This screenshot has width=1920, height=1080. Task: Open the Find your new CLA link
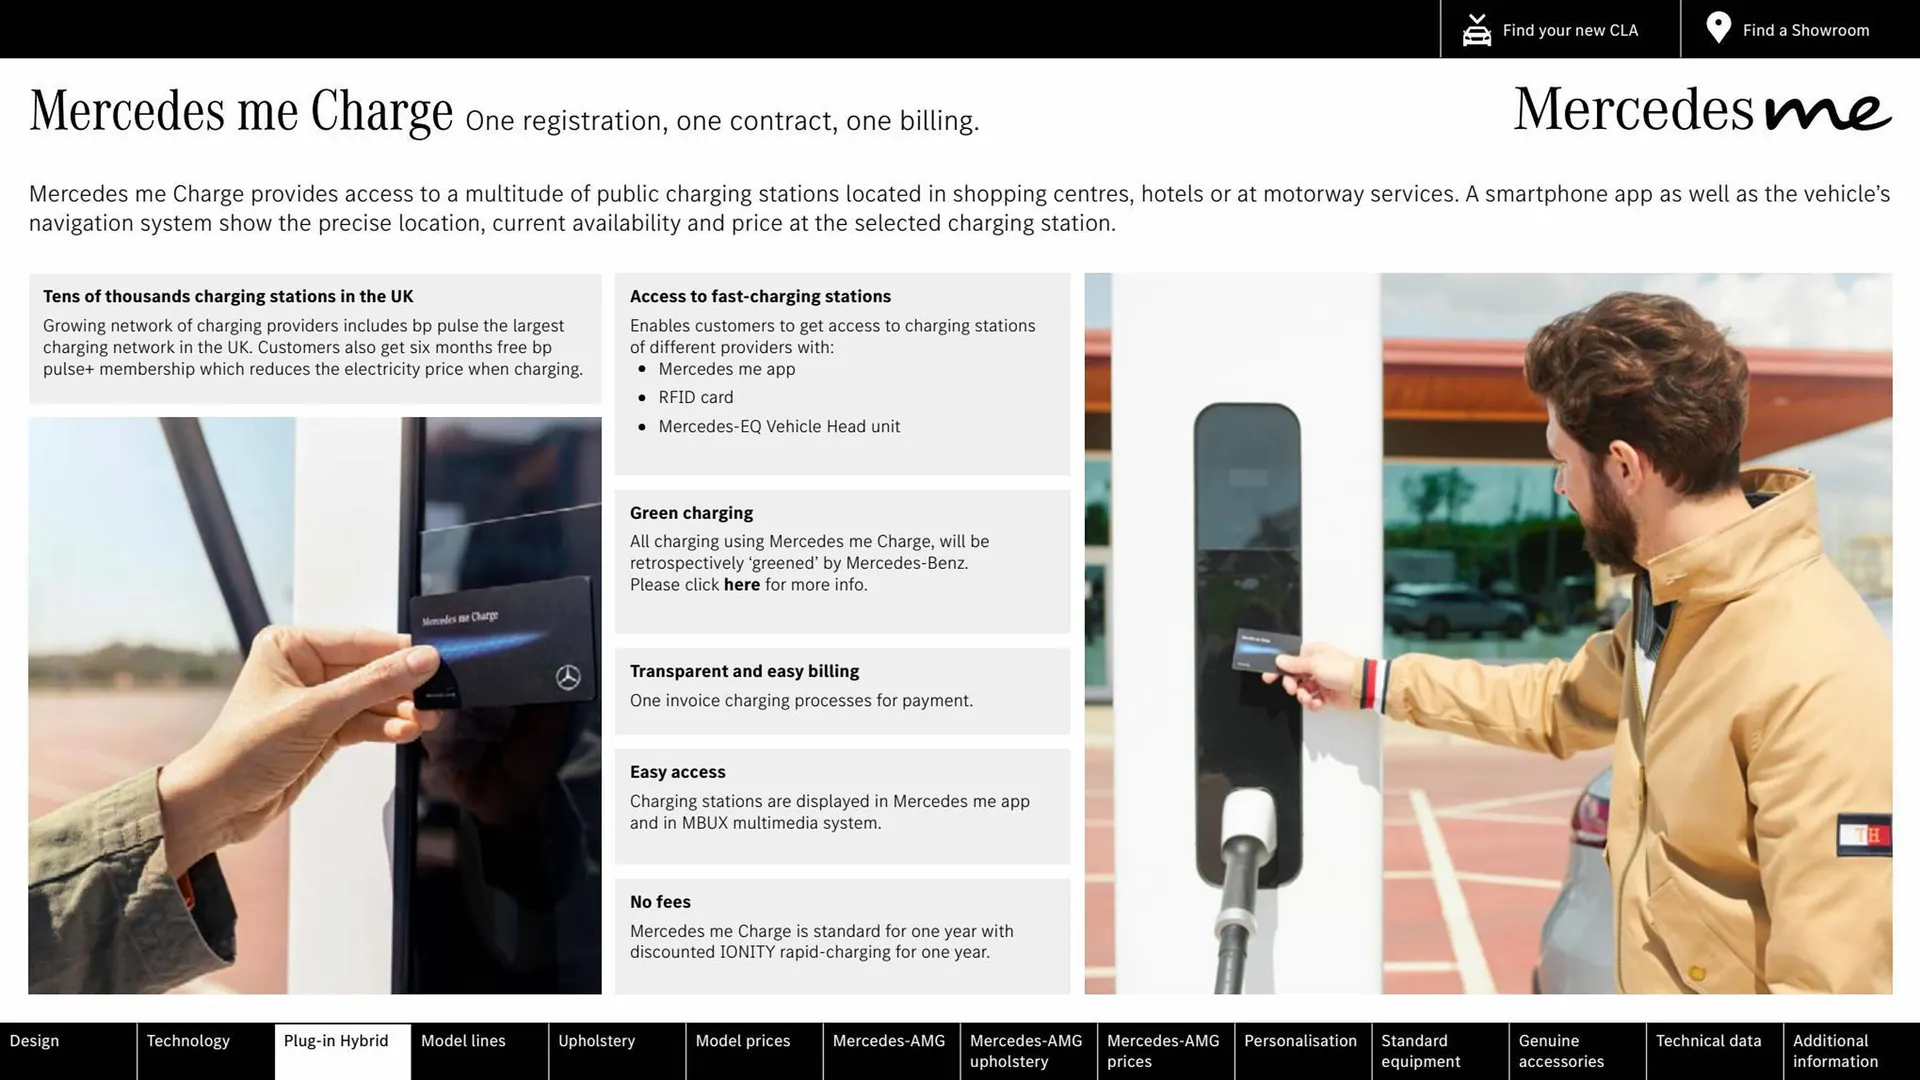tap(1570, 30)
